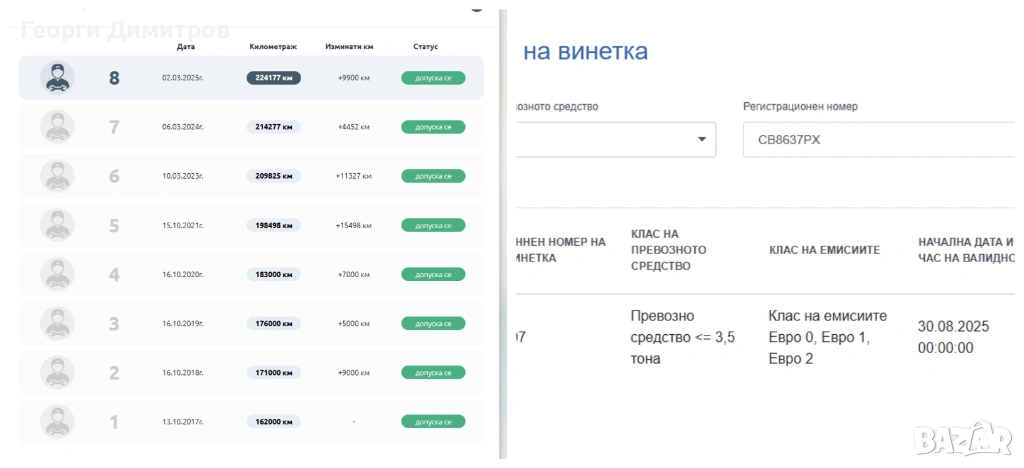Click 'Превозно средство <= 3,5 тона' cell
1024x468 pixels.
pyautogui.click(x=682, y=337)
